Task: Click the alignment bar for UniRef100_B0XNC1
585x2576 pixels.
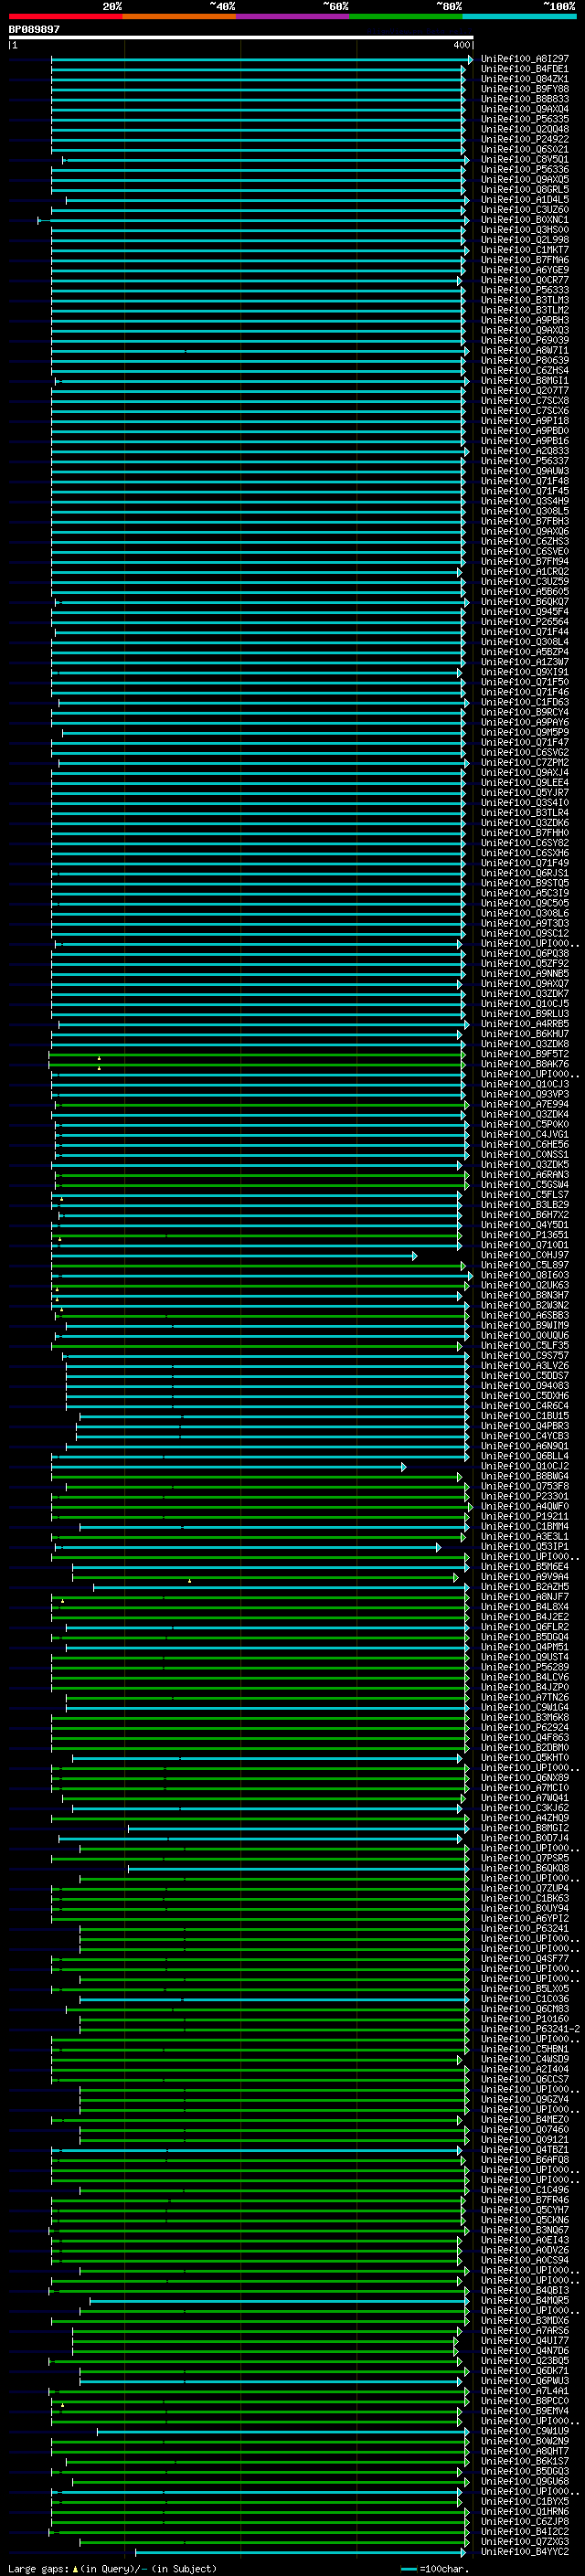Action: click(x=252, y=220)
